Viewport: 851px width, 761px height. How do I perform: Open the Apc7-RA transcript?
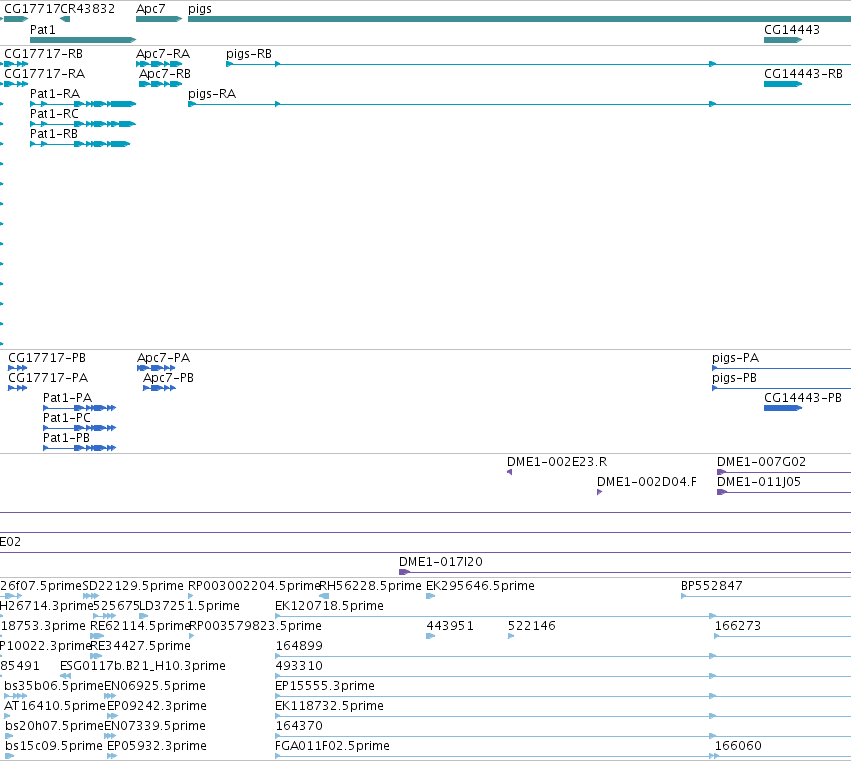pyautogui.click(x=158, y=64)
